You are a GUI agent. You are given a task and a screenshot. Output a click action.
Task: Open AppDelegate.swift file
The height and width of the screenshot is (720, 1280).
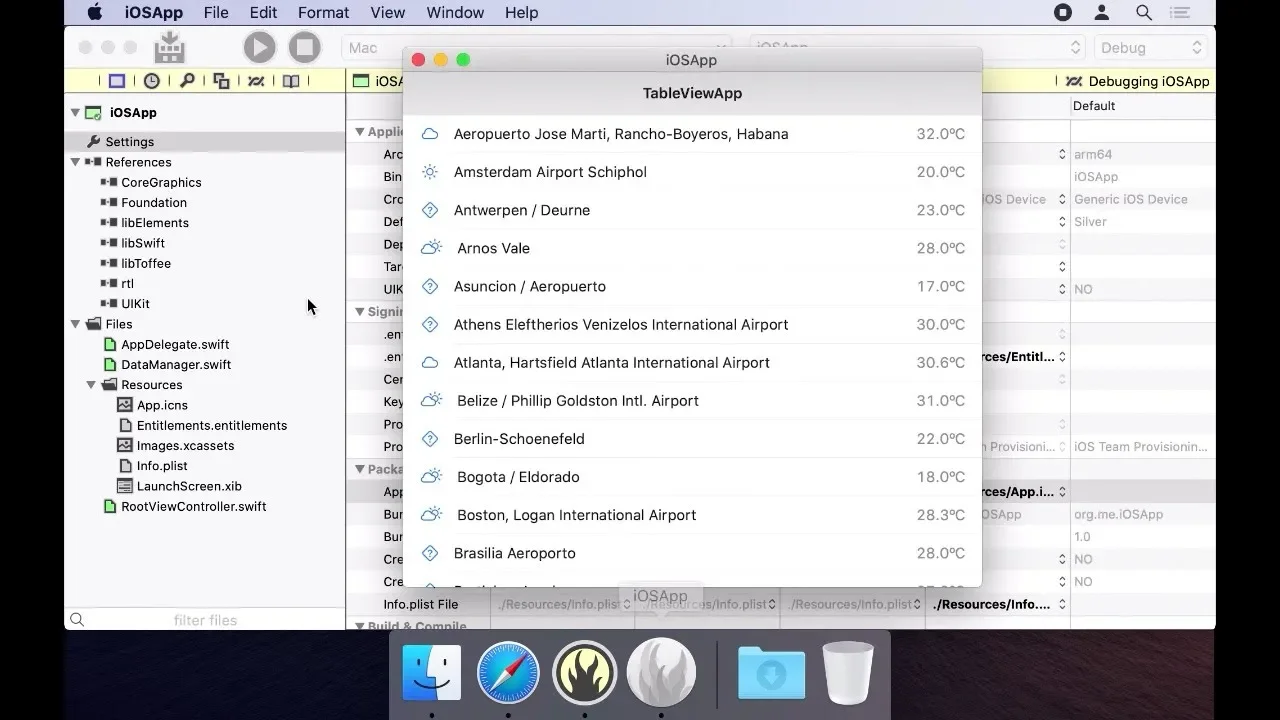[175, 344]
